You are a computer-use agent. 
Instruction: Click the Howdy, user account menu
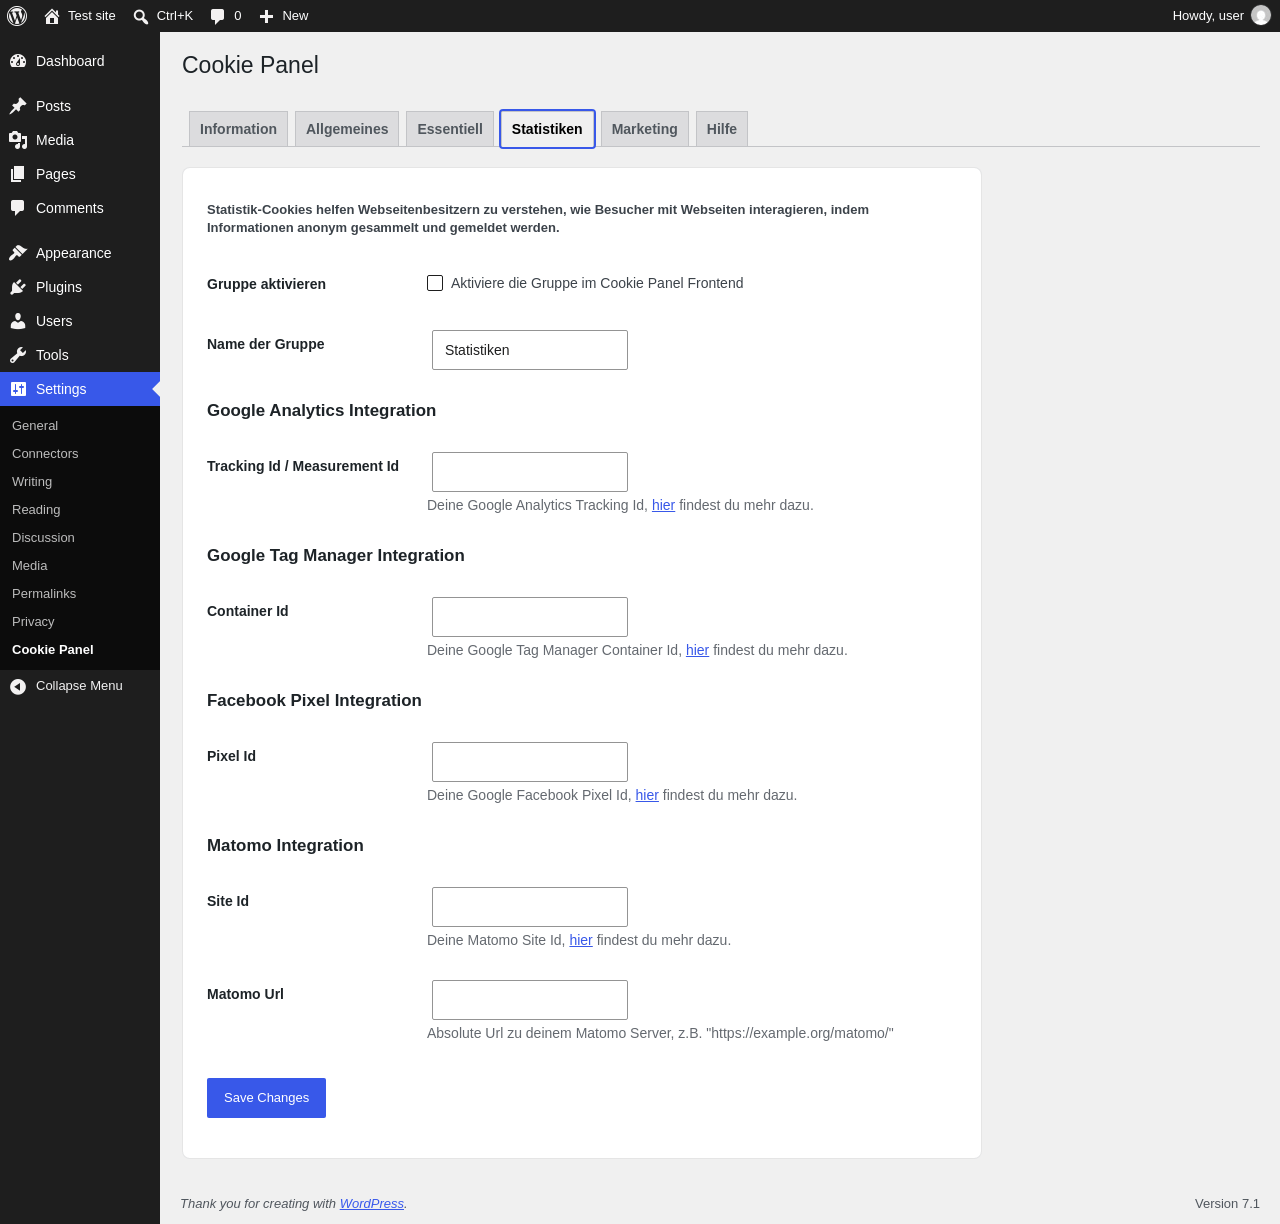click(1221, 16)
